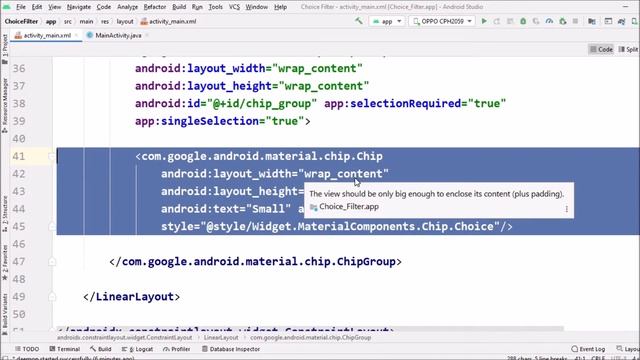Click the grey Stop square icon
This screenshot has width=640, height=360.
(575, 21)
